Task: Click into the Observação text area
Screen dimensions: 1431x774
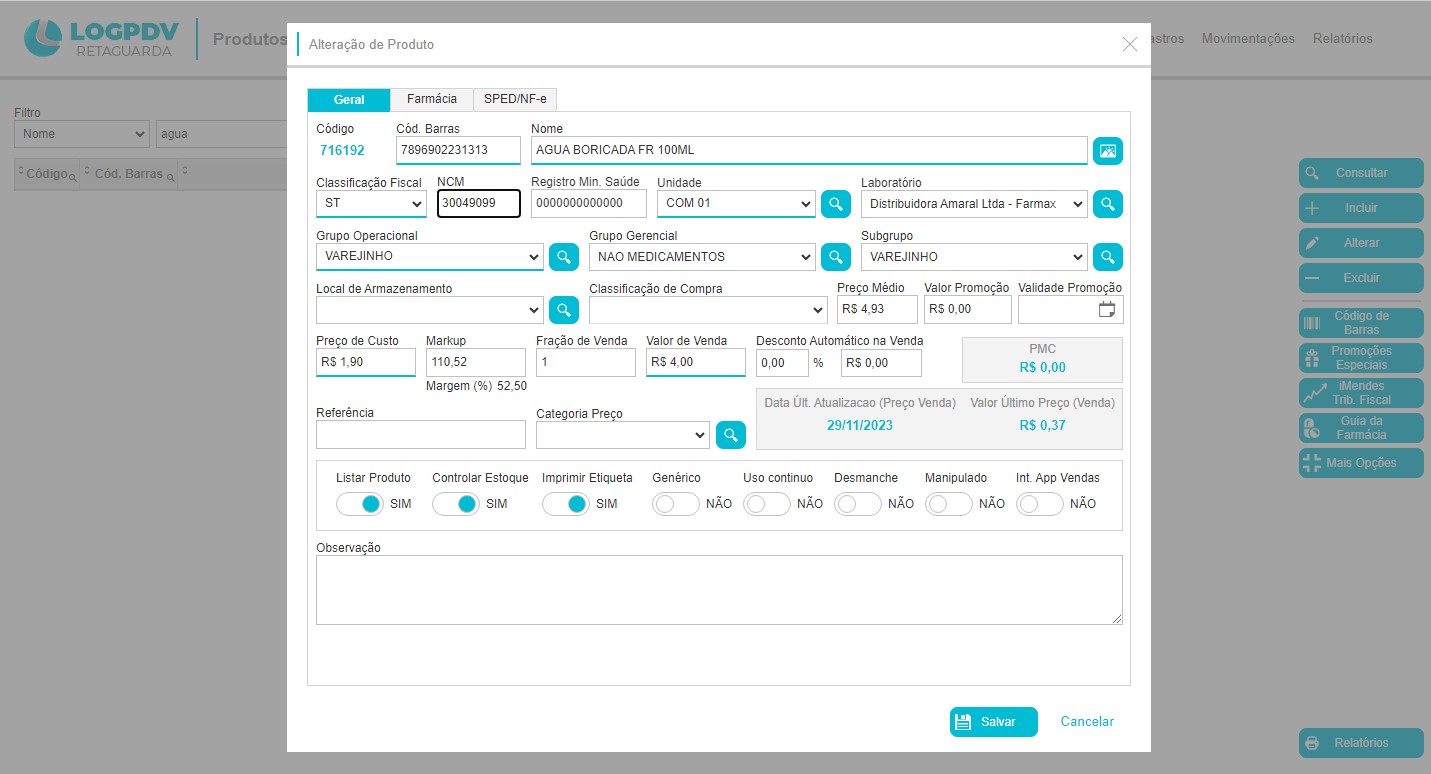Action: 718,590
